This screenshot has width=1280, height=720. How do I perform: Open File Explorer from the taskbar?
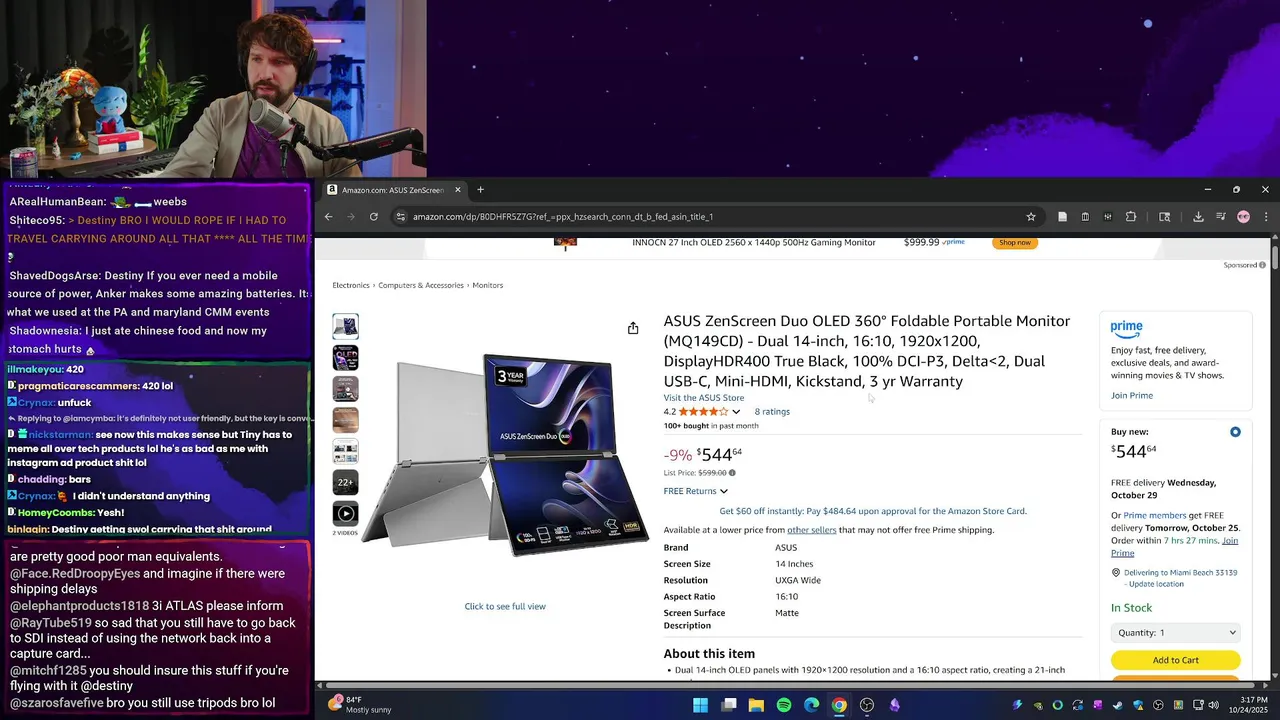[x=756, y=705]
